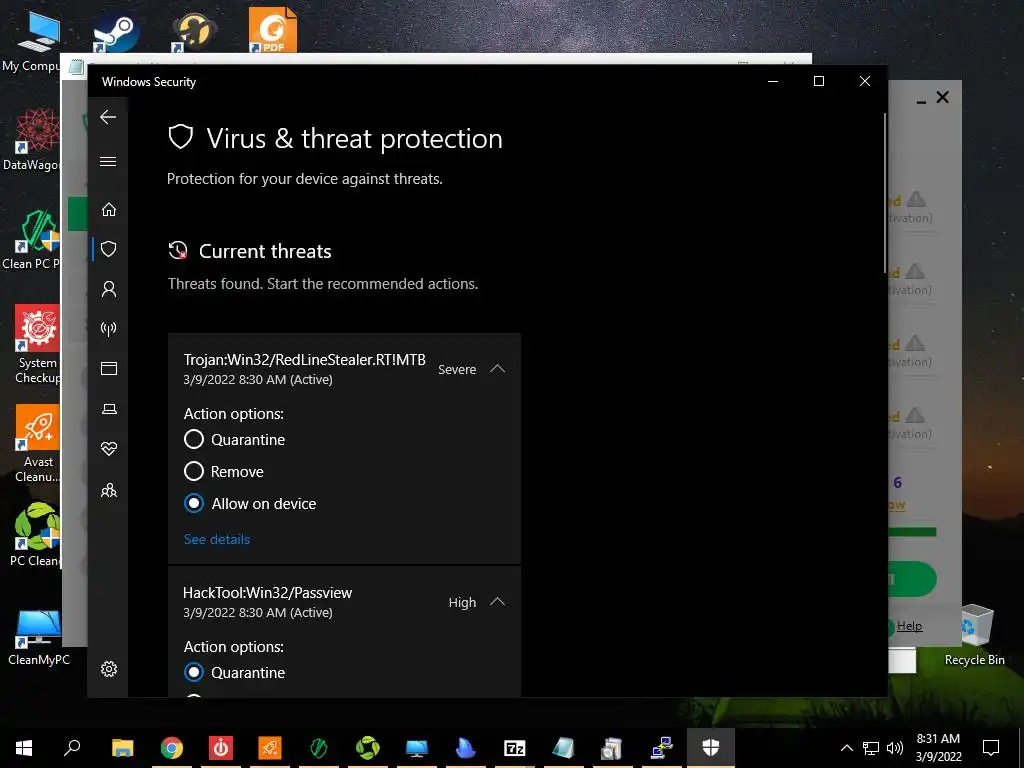This screenshot has height=768, width=1024.
Task: Close the background cleaner window with X
Action: 942,97
